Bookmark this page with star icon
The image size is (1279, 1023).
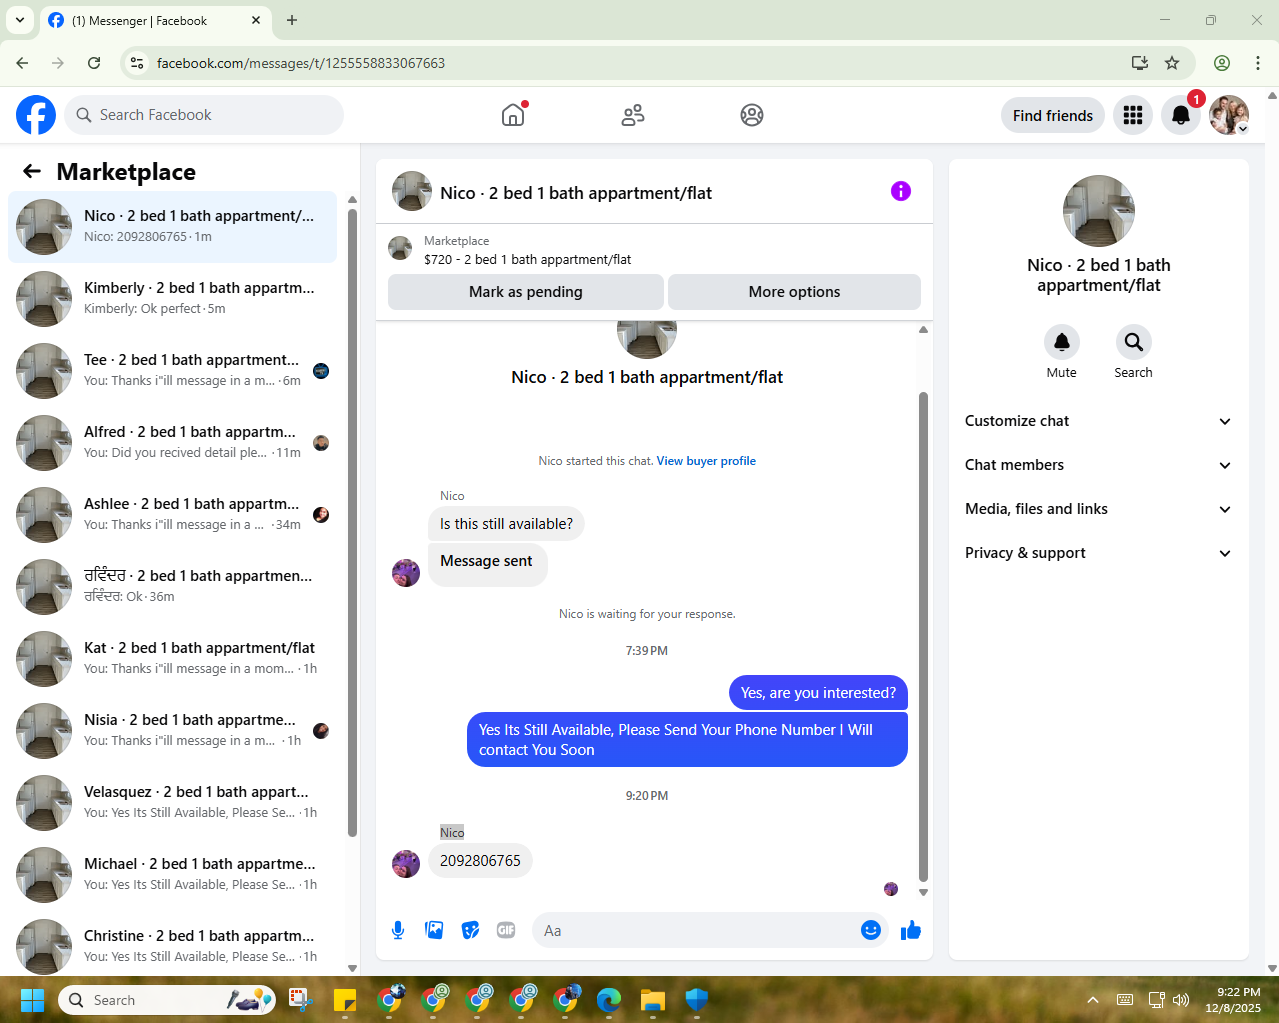point(1172,63)
